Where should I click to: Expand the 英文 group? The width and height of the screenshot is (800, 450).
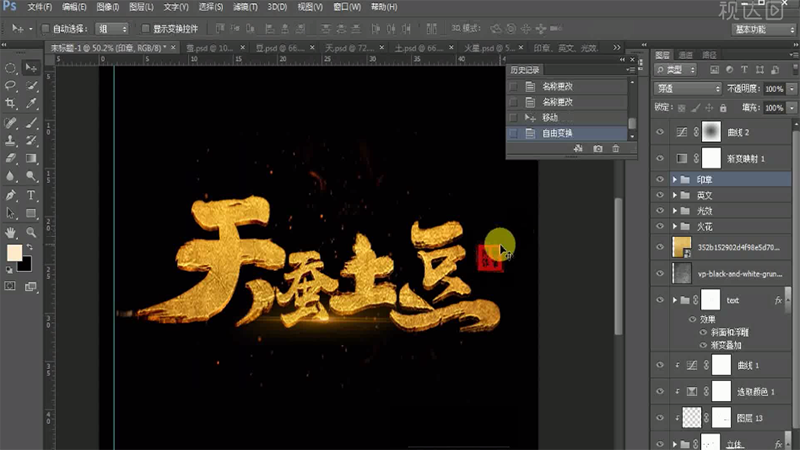(x=674, y=195)
